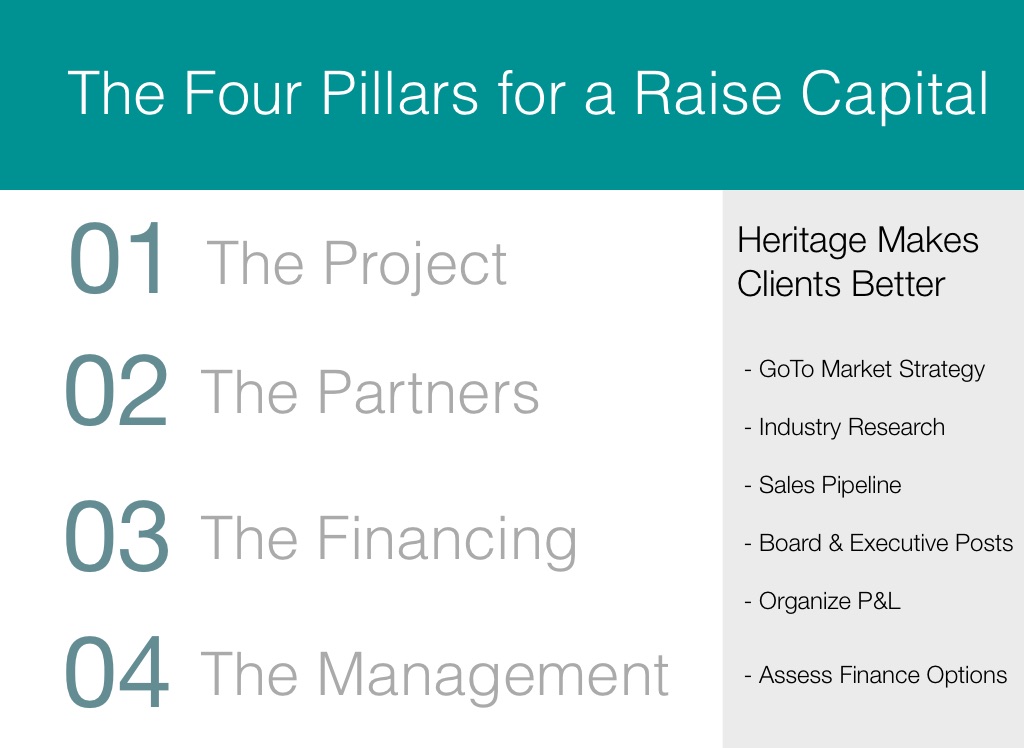Select the number 01 on the slide
Image resolution: width=1024 pixels, height=748 pixels.
click(118, 262)
